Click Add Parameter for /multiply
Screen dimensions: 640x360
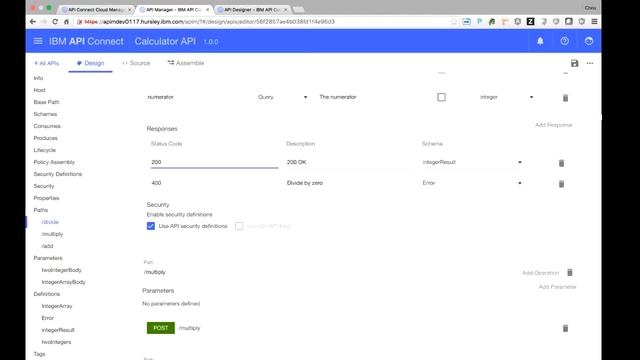click(x=557, y=287)
